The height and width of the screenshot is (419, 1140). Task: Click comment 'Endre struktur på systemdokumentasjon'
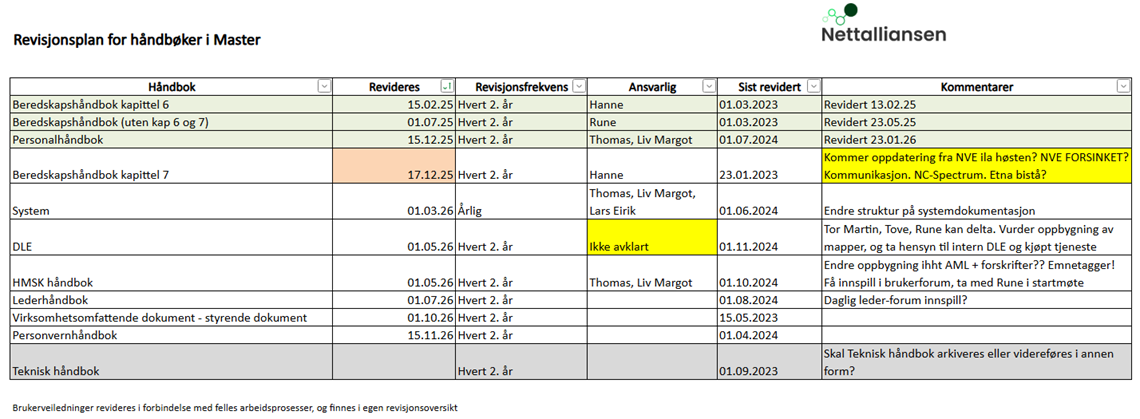click(x=976, y=201)
